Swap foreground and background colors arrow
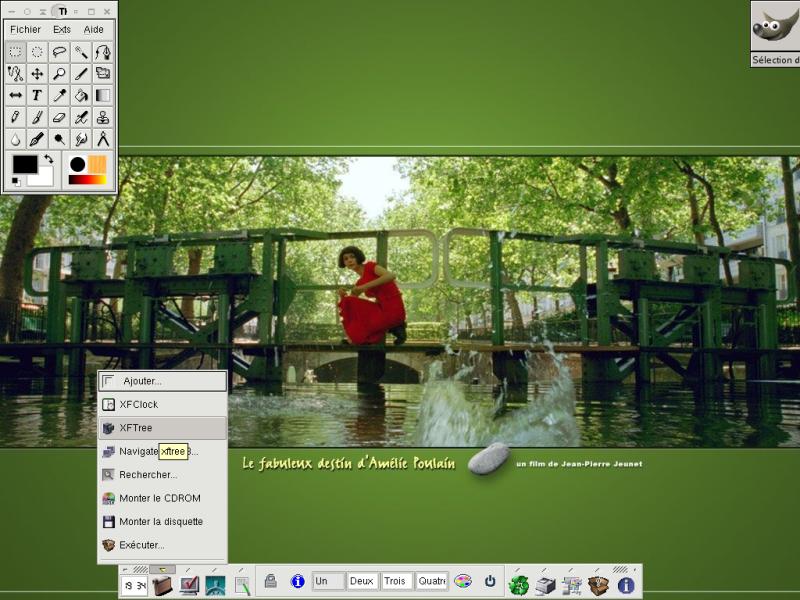 48,159
